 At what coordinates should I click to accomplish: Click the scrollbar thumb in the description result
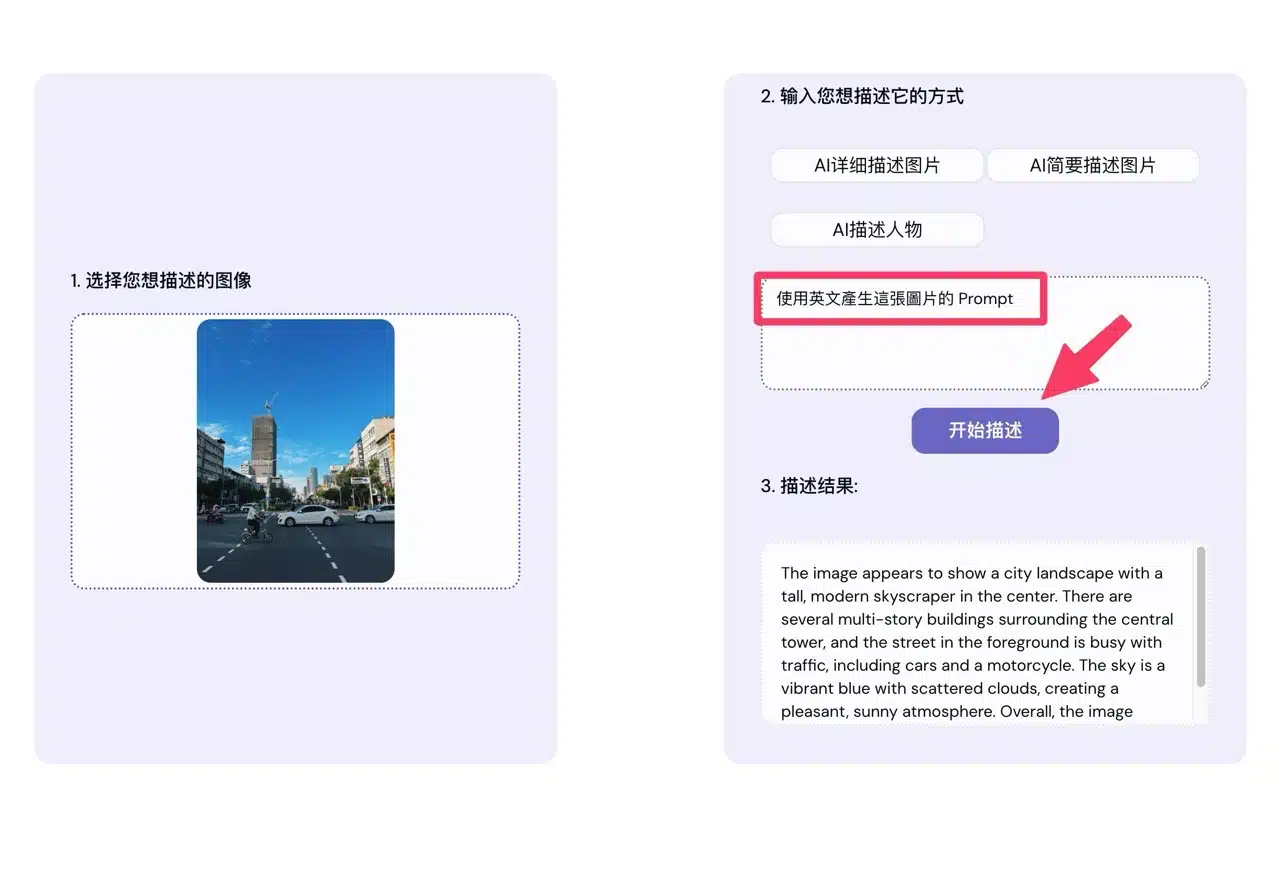point(1200,615)
